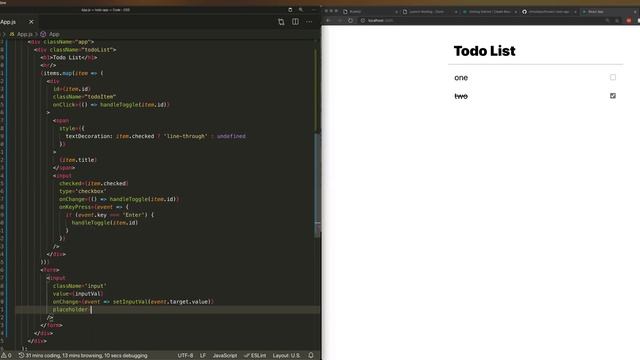Split the editor to the right
The height and width of the screenshot is (360, 640).
(x=295, y=22)
